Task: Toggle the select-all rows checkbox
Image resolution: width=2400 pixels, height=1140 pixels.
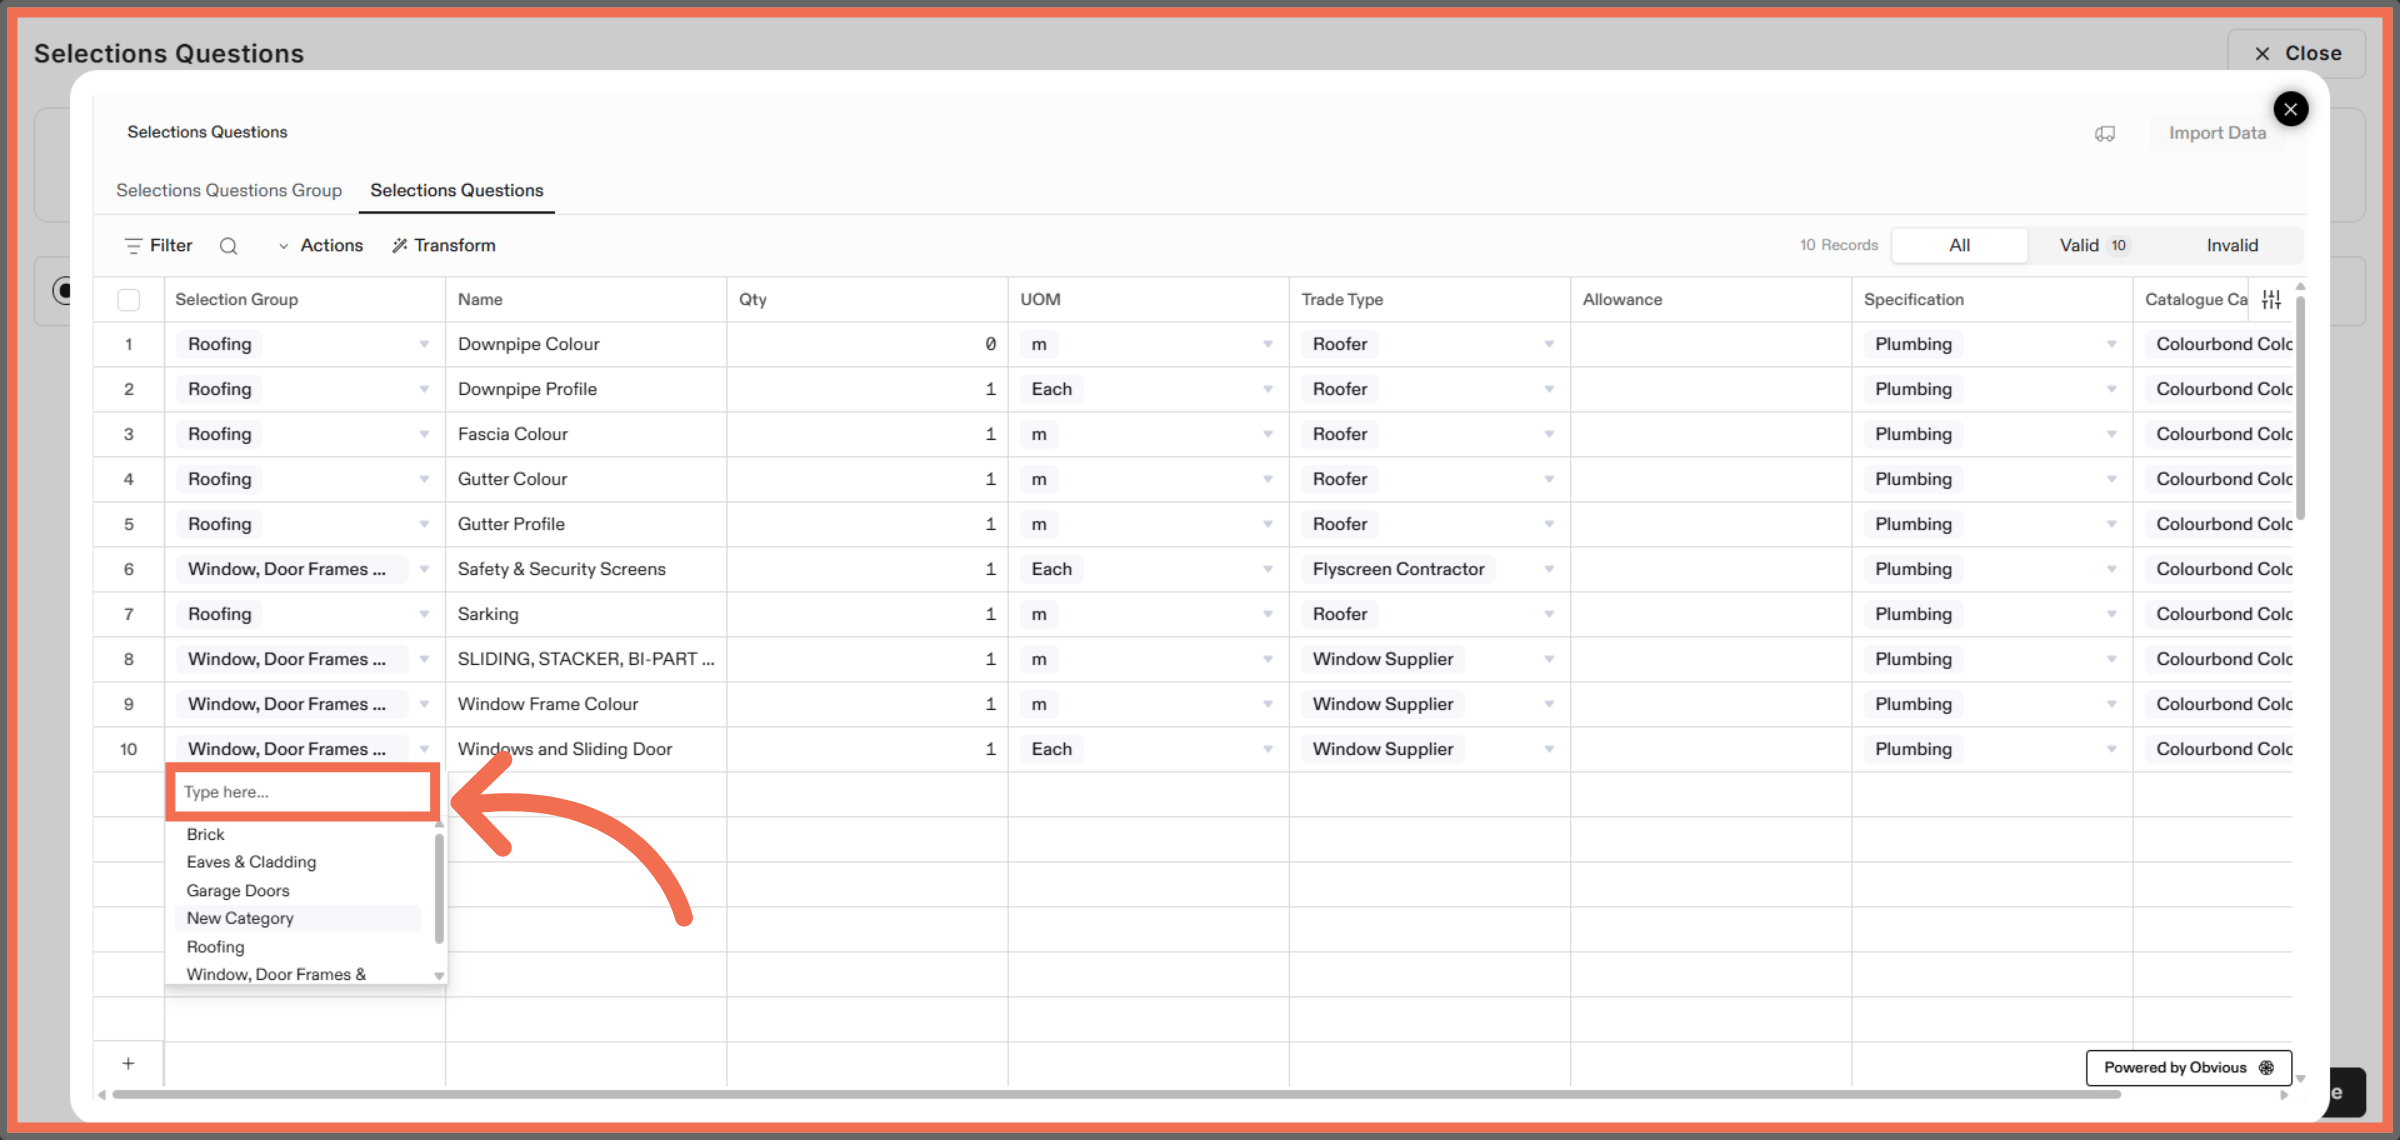Action: pyautogui.click(x=129, y=299)
